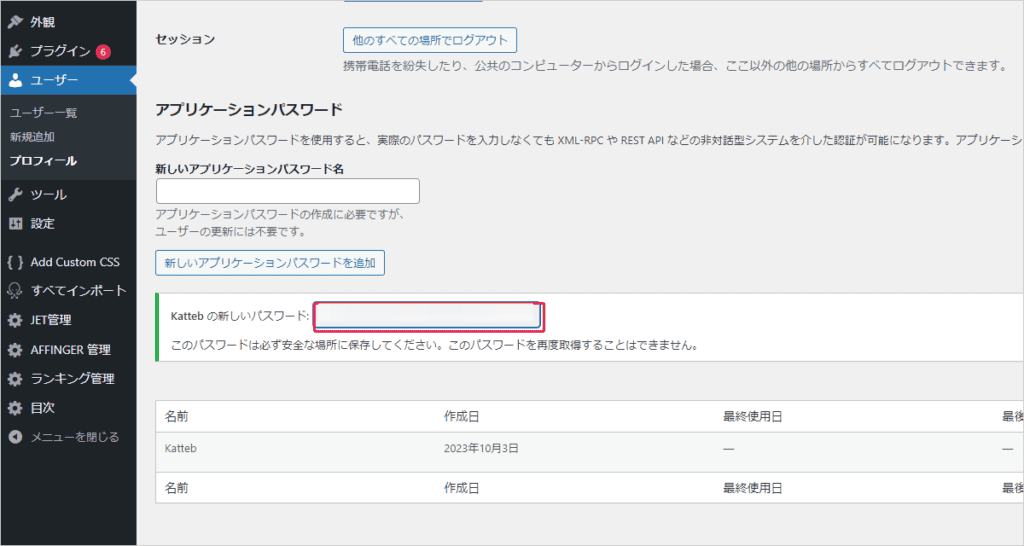Screen dimensions: 1024x546
Task: Click the すべてインポート icon
Action: click(x=15, y=291)
